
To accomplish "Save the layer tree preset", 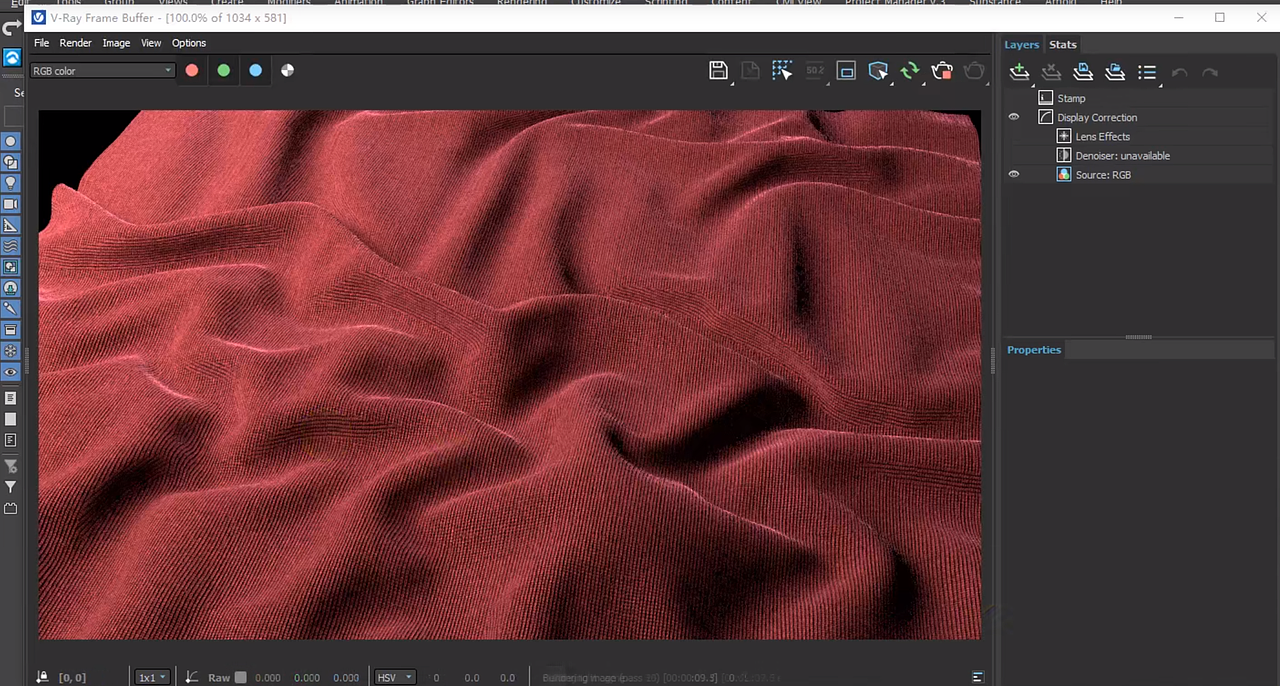I will click(1083, 71).
